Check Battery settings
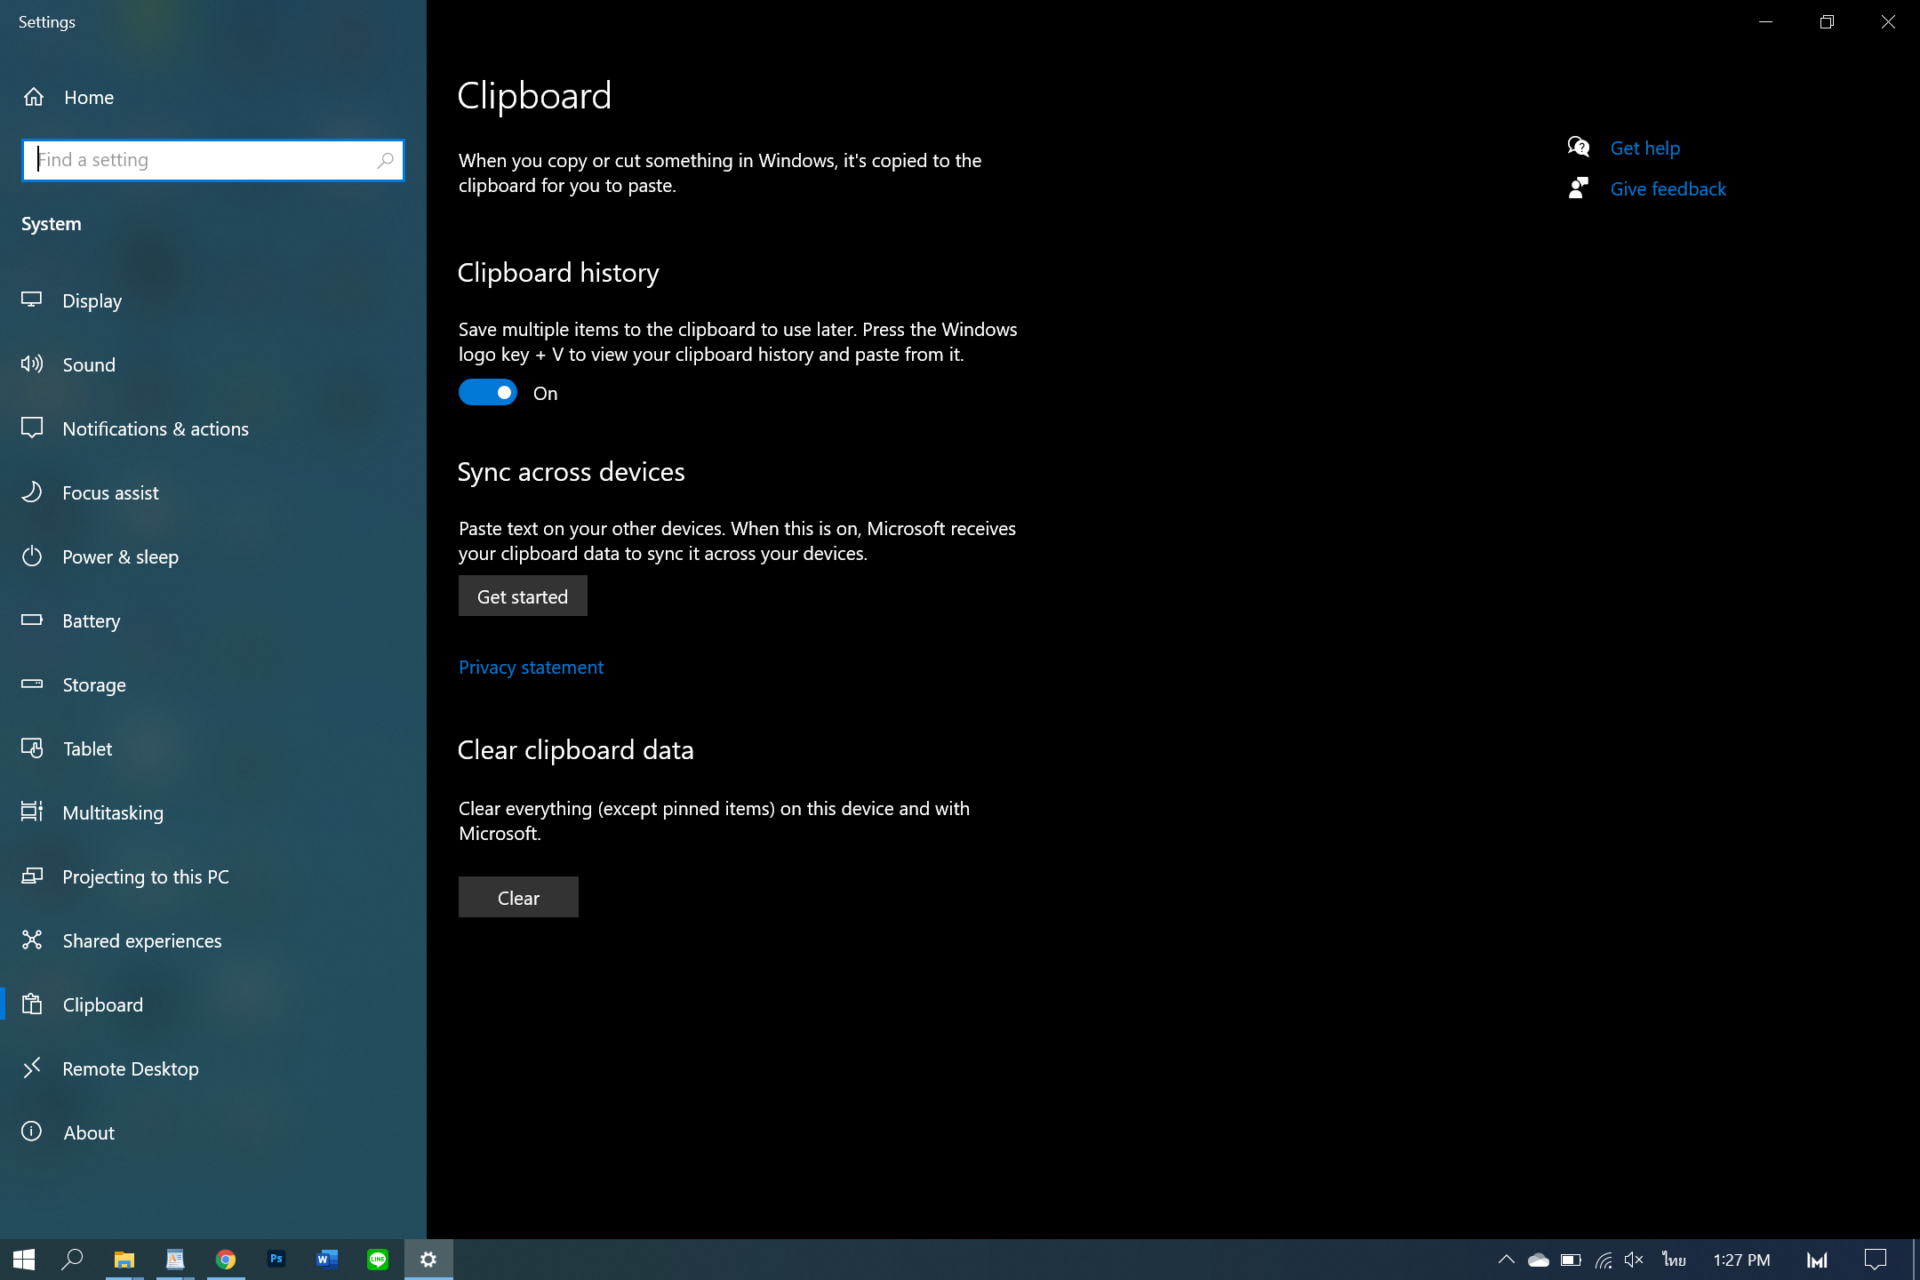1920x1280 pixels. [91, 620]
